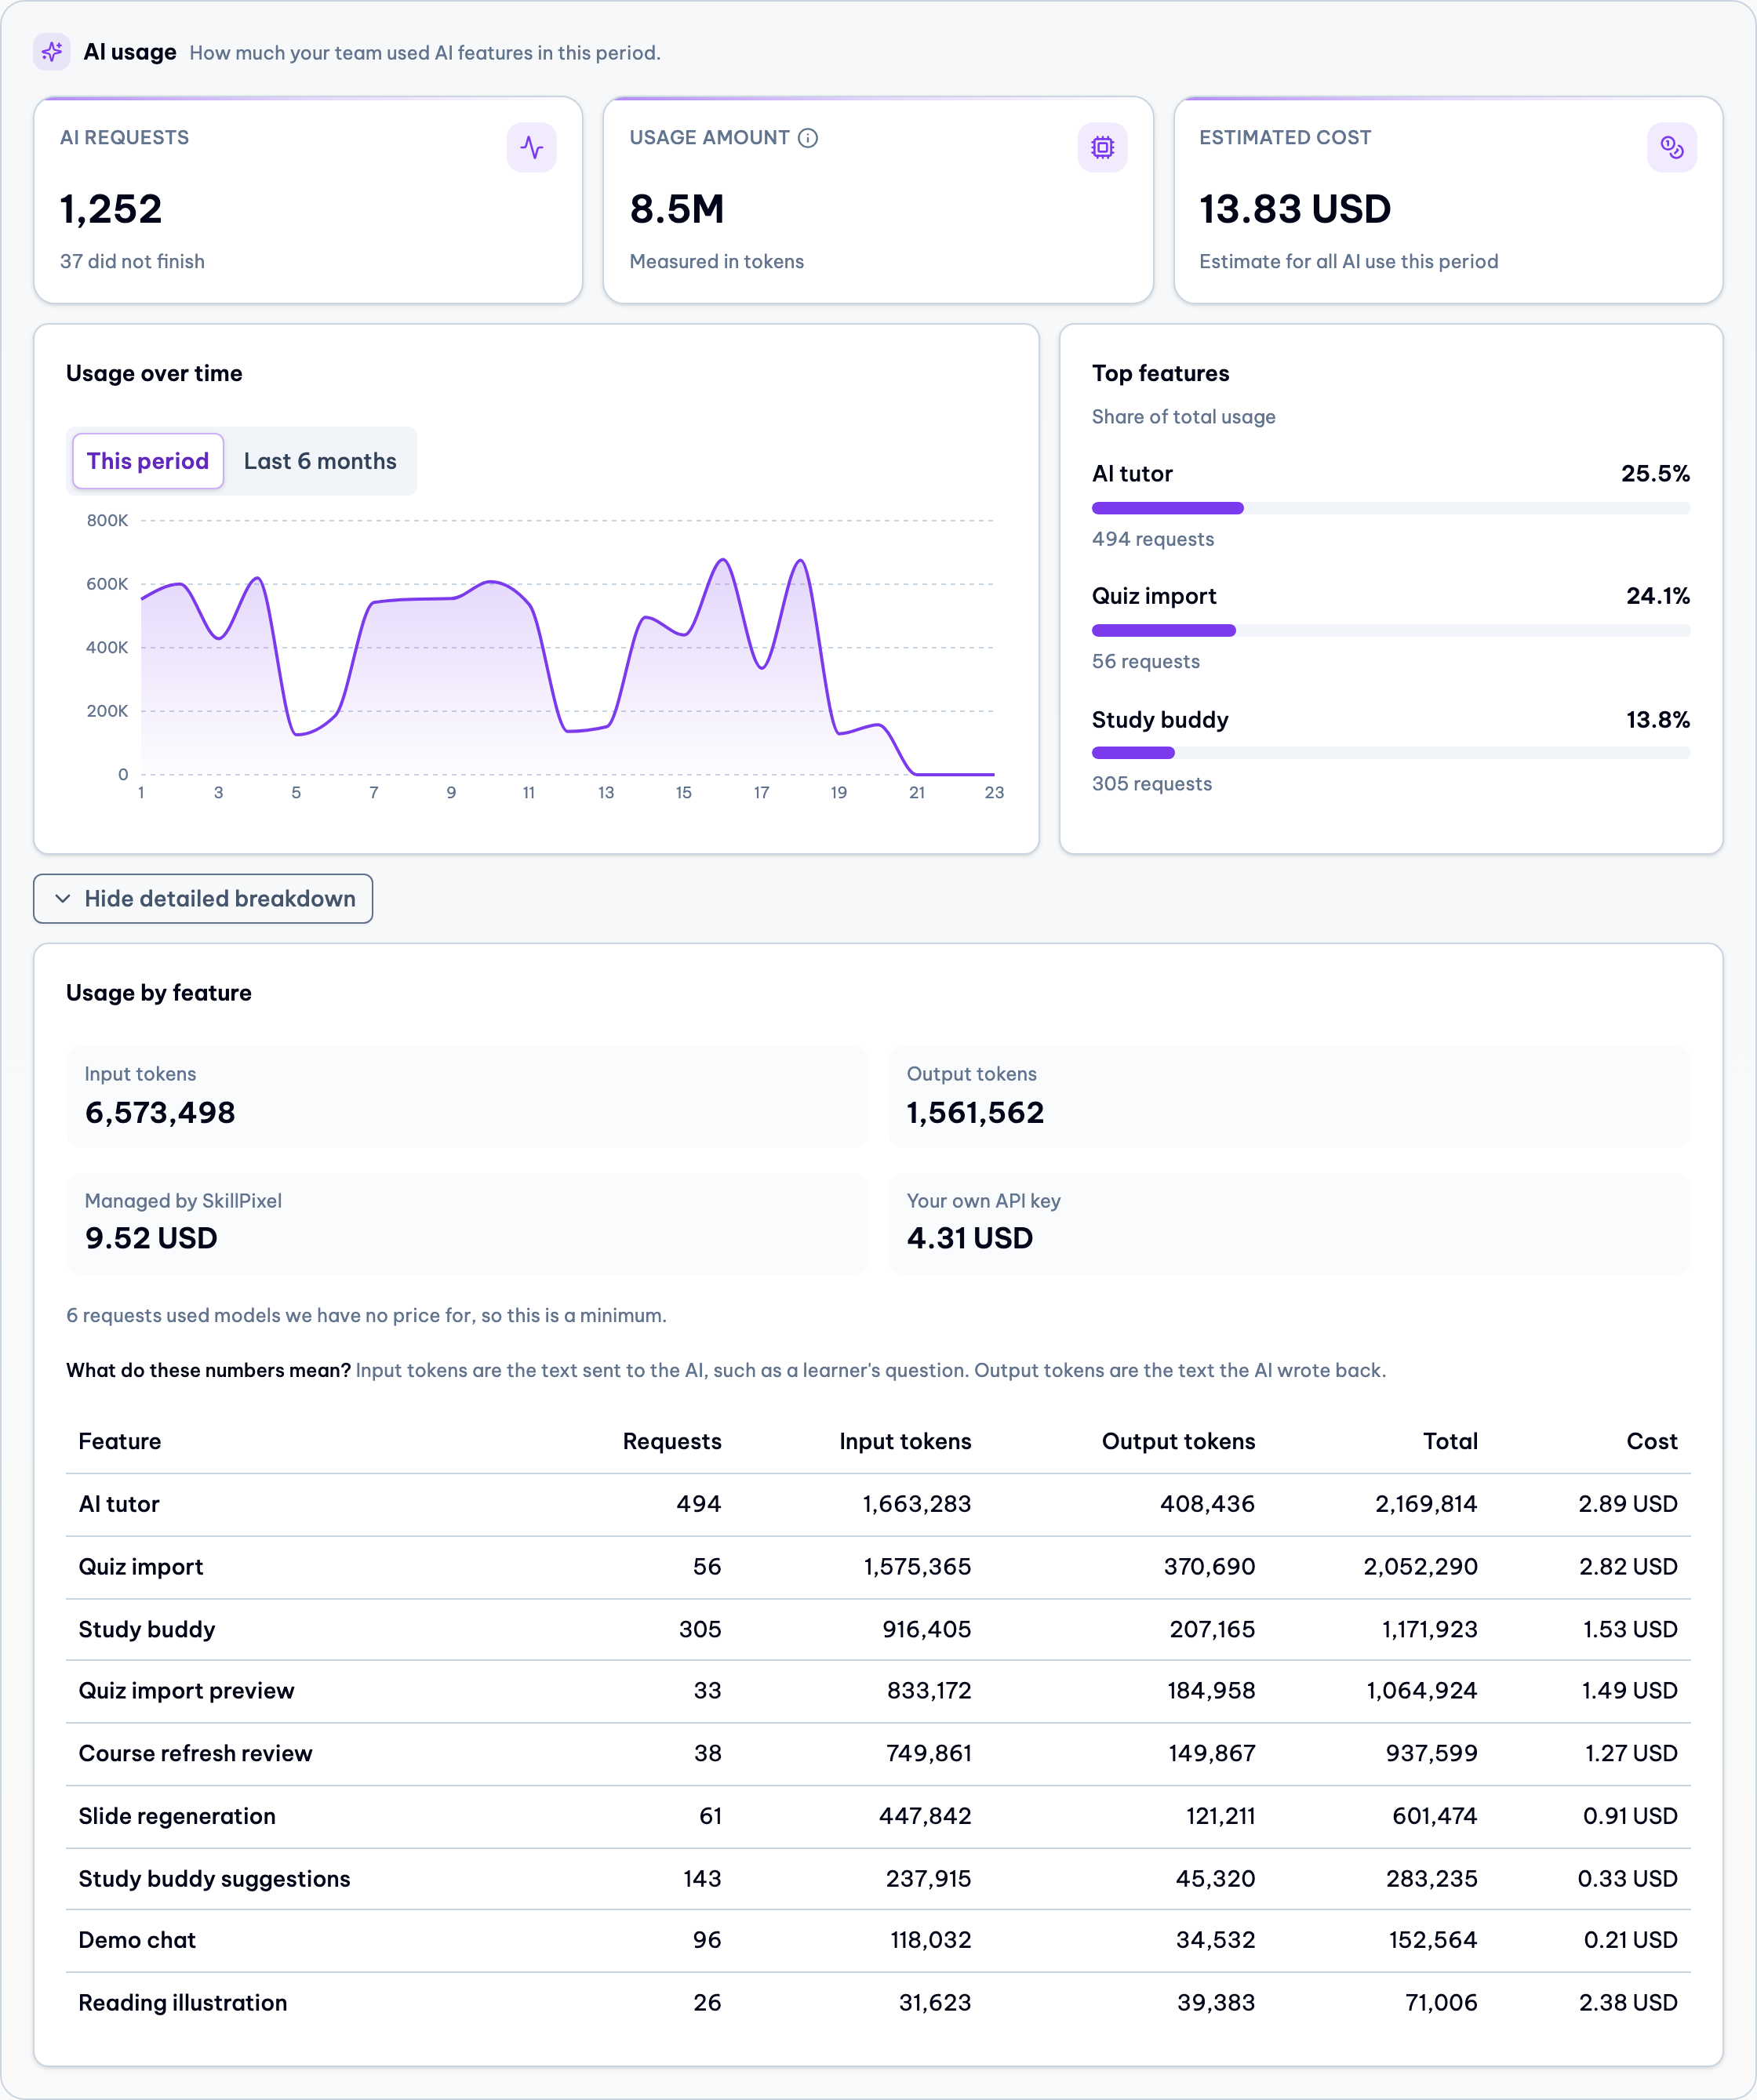Click the 37 did not finish text

tap(132, 261)
